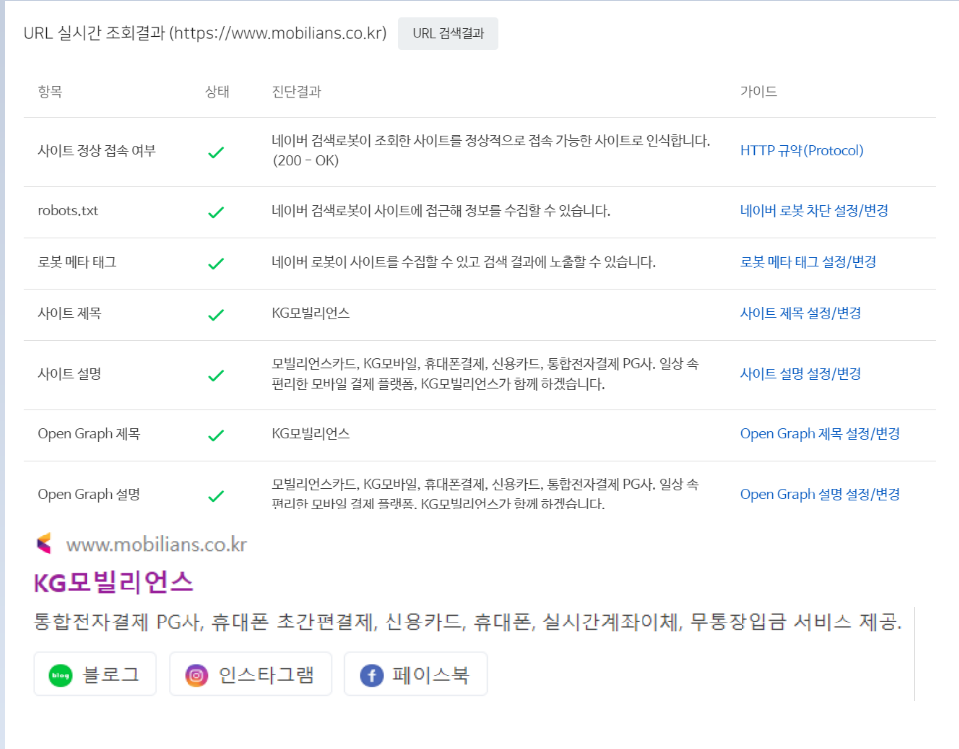Open 사이트 제목 설정/변경 link

[x=801, y=314]
